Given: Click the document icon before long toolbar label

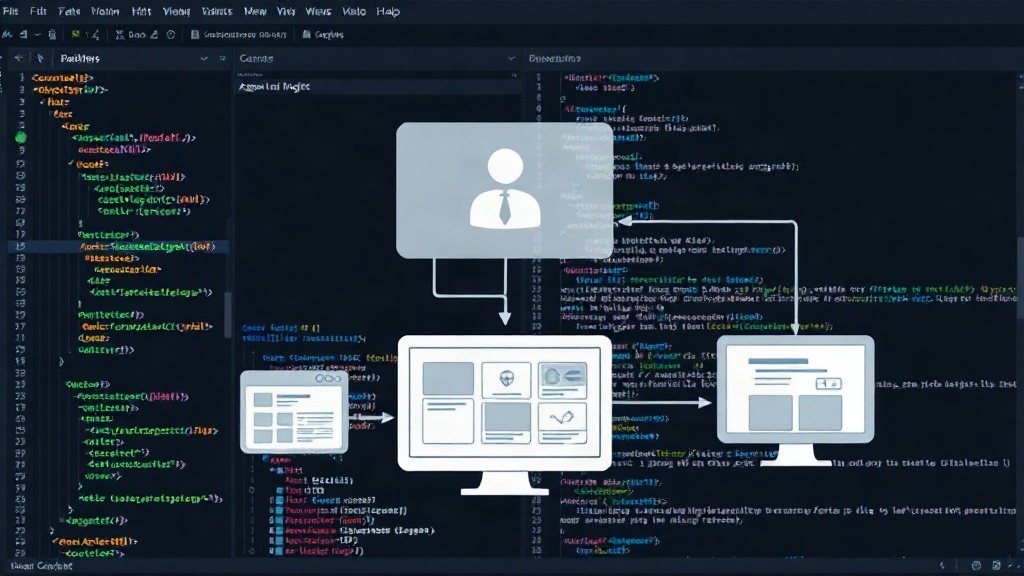Looking at the screenshot, I should pos(195,35).
